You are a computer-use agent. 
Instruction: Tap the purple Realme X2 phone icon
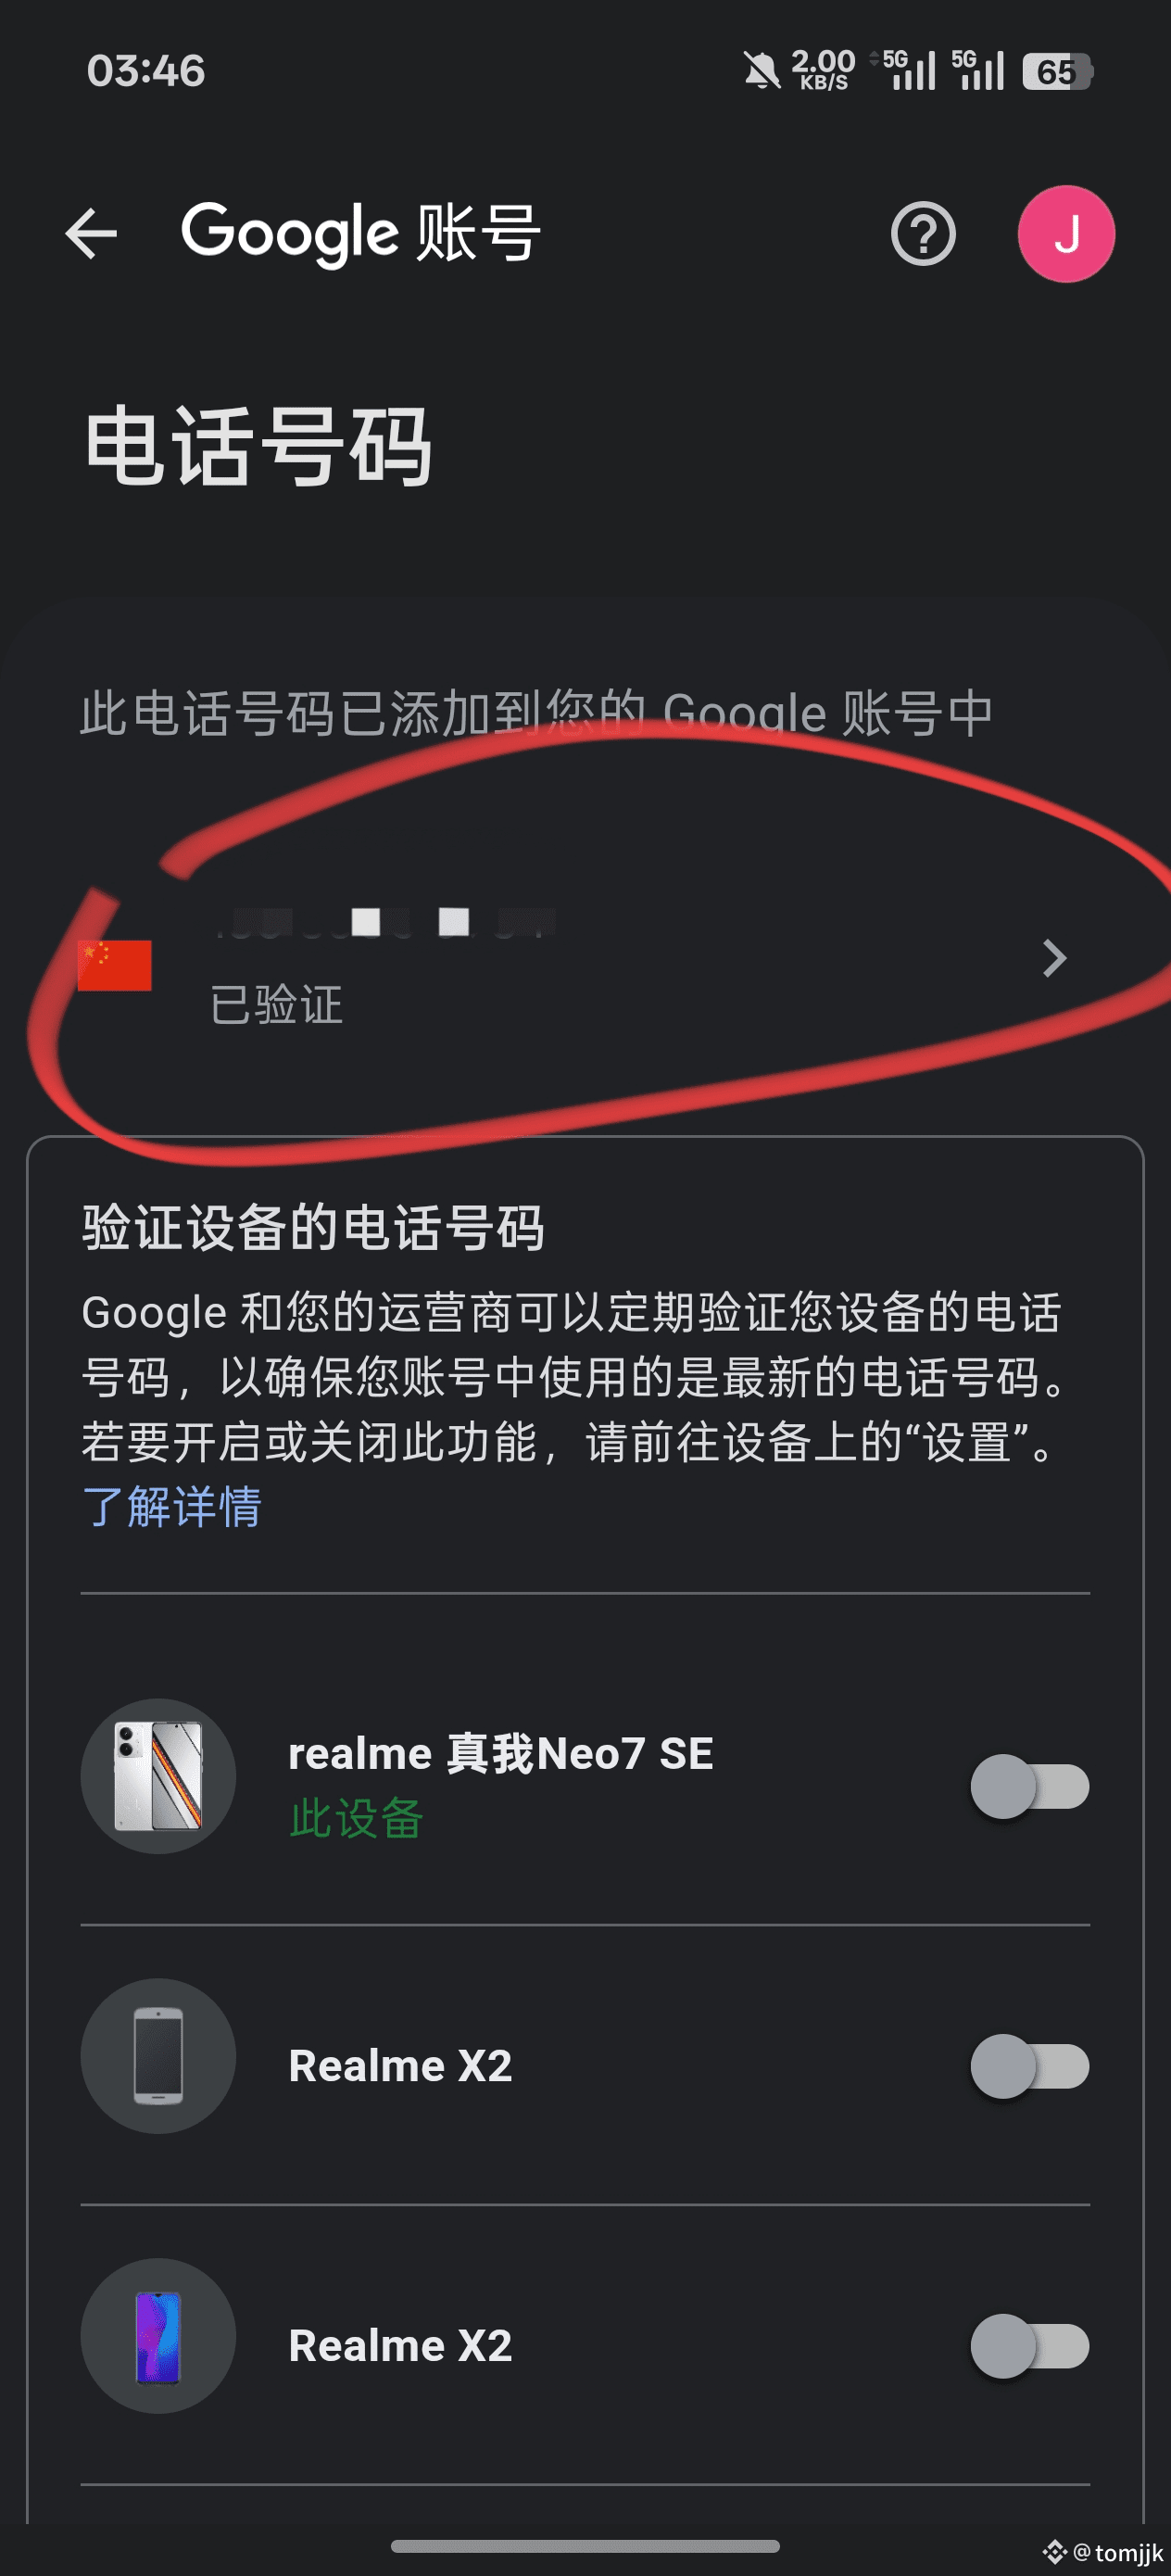click(158, 2336)
